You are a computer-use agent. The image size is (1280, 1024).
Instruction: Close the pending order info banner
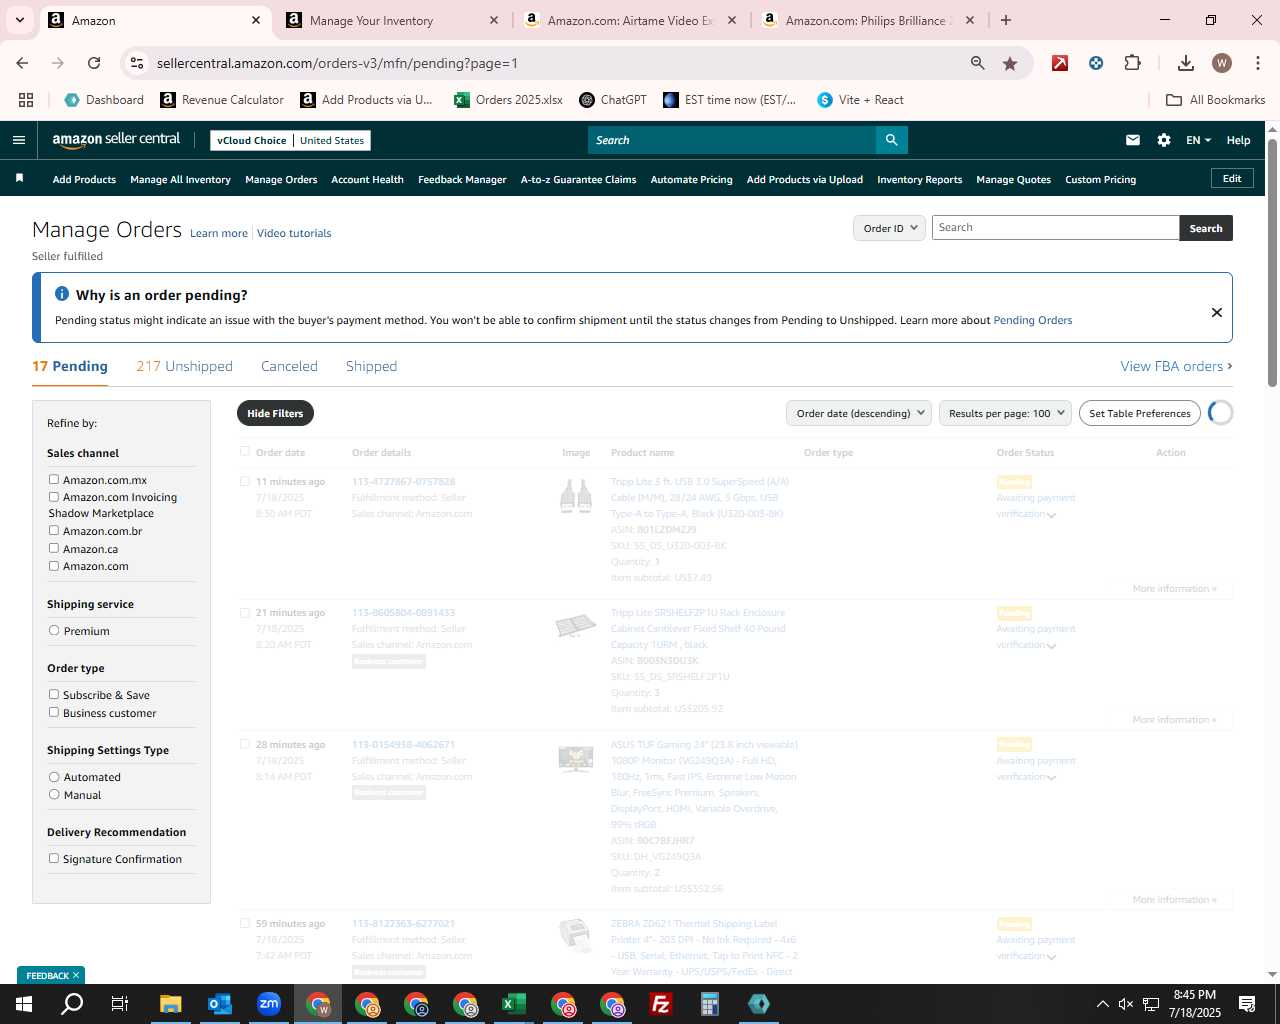pyautogui.click(x=1217, y=312)
